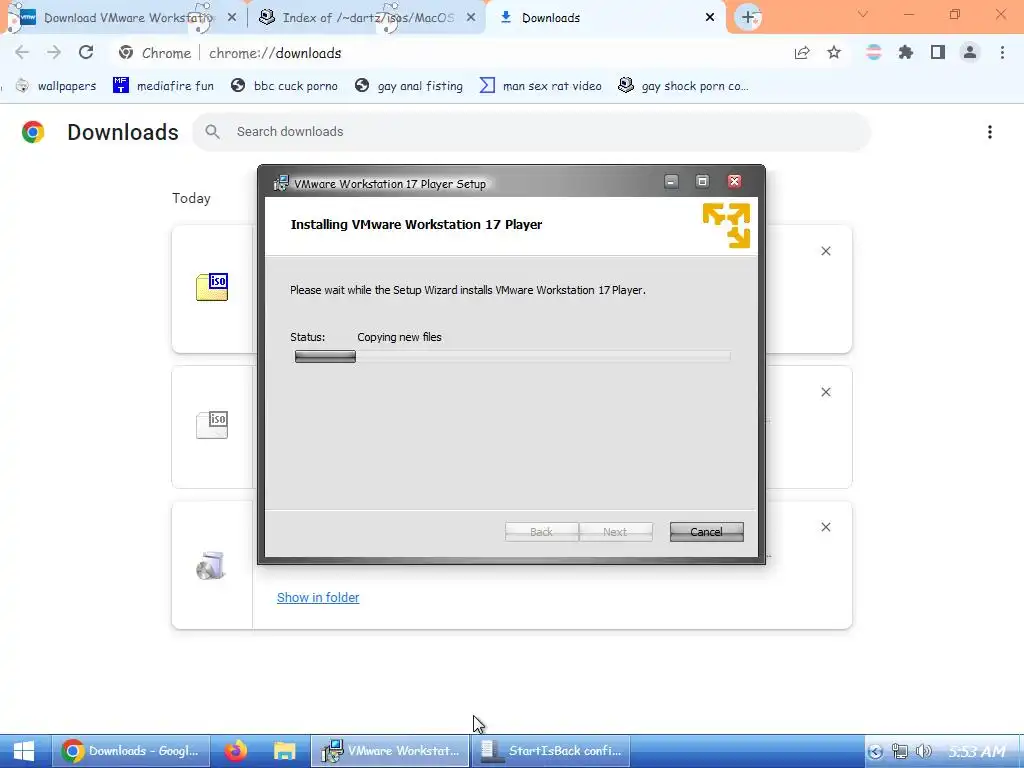Click the yellow iso file icon
Image resolution: width=1024 pixels, height=768 pixels.
tap(212, 287)
